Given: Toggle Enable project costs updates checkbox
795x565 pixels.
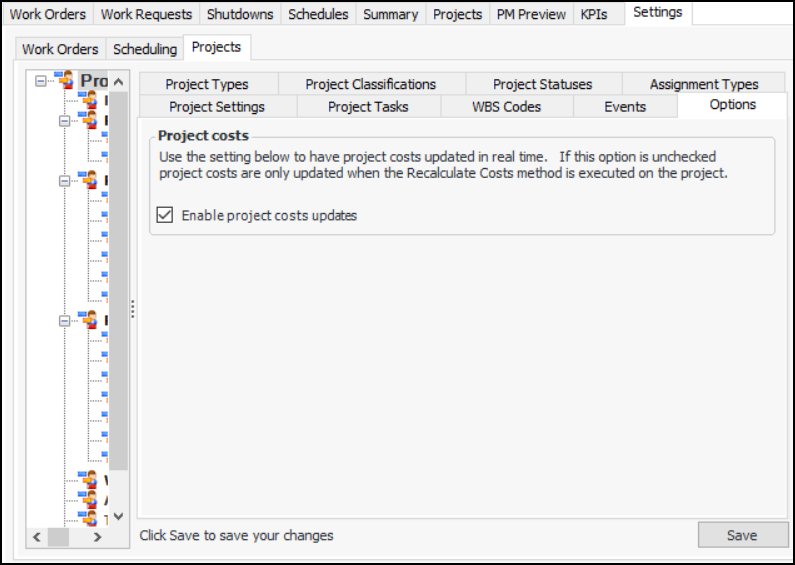Looking at the screenshot, I should pos(166,215).
